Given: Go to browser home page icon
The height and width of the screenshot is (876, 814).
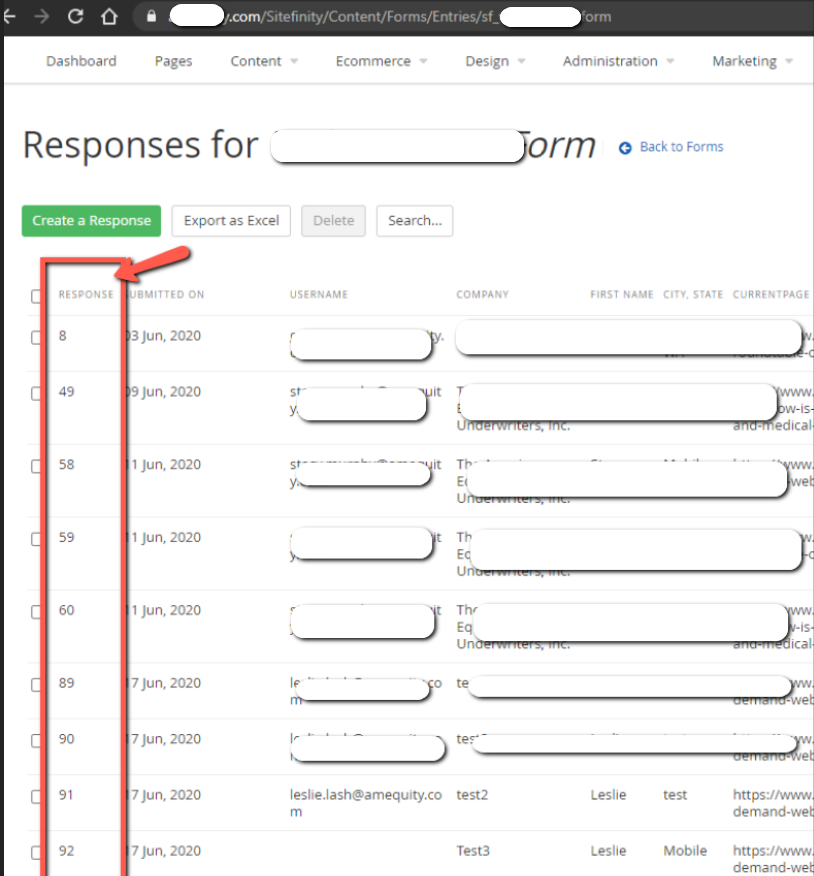Looking at the screenshot, I should coord(109,16).
